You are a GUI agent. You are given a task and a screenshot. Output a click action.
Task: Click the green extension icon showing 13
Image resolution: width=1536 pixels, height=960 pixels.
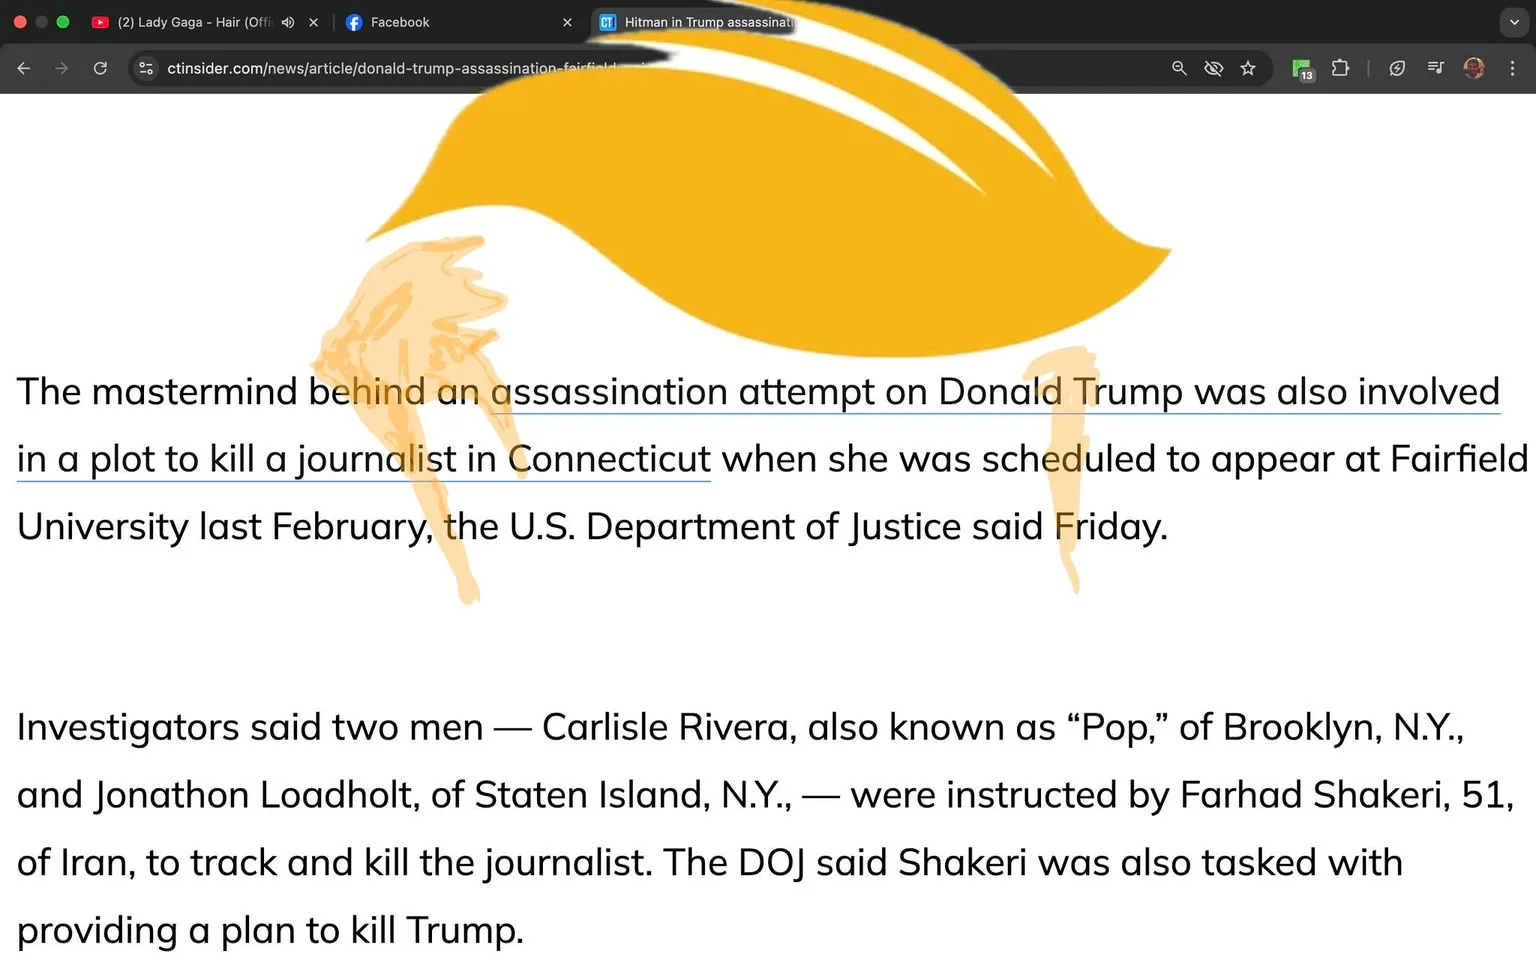(1301, 68)
